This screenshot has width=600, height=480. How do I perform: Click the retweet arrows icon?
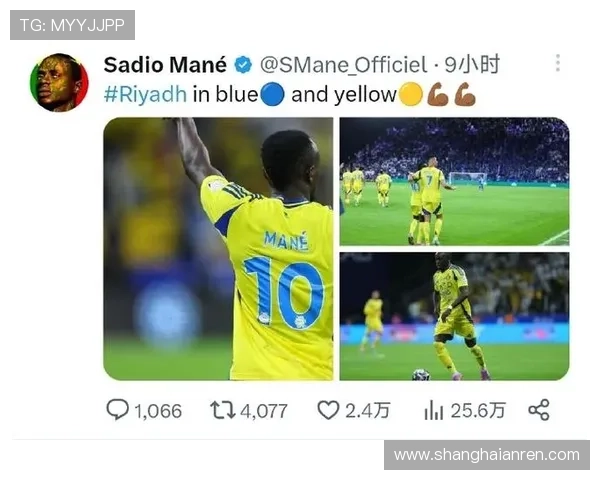click(x=222, y=410)
